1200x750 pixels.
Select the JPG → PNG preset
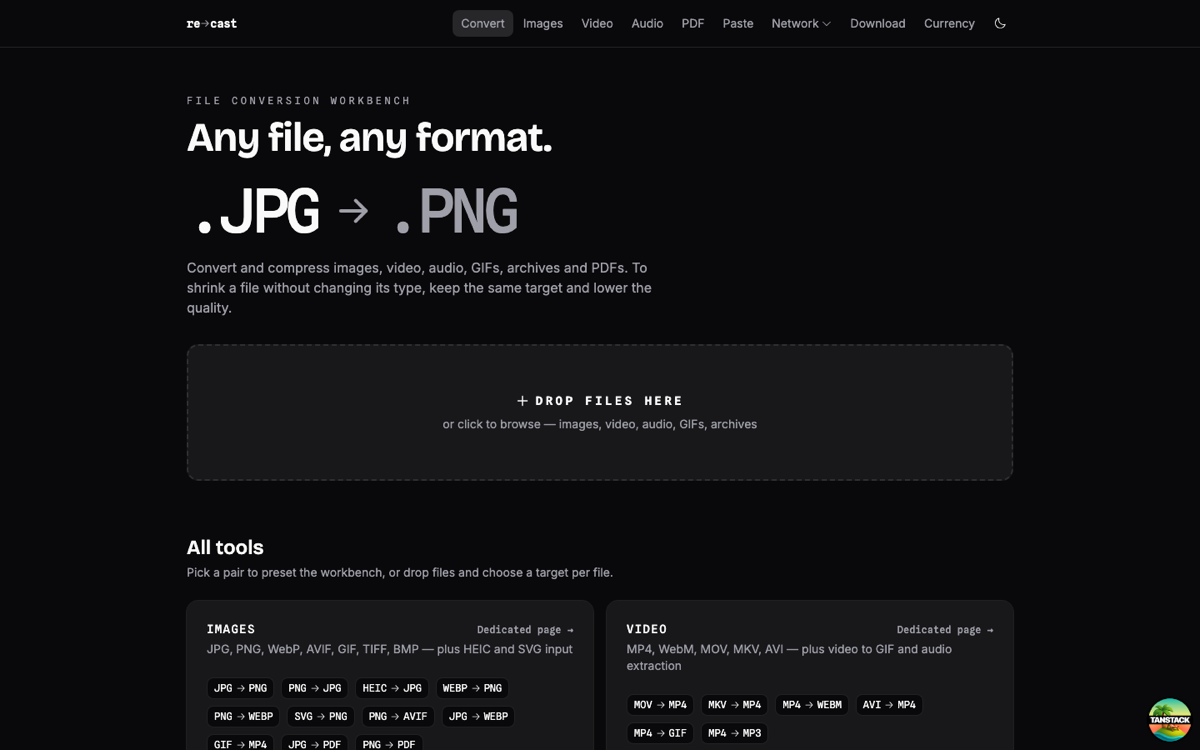point(241,688)
